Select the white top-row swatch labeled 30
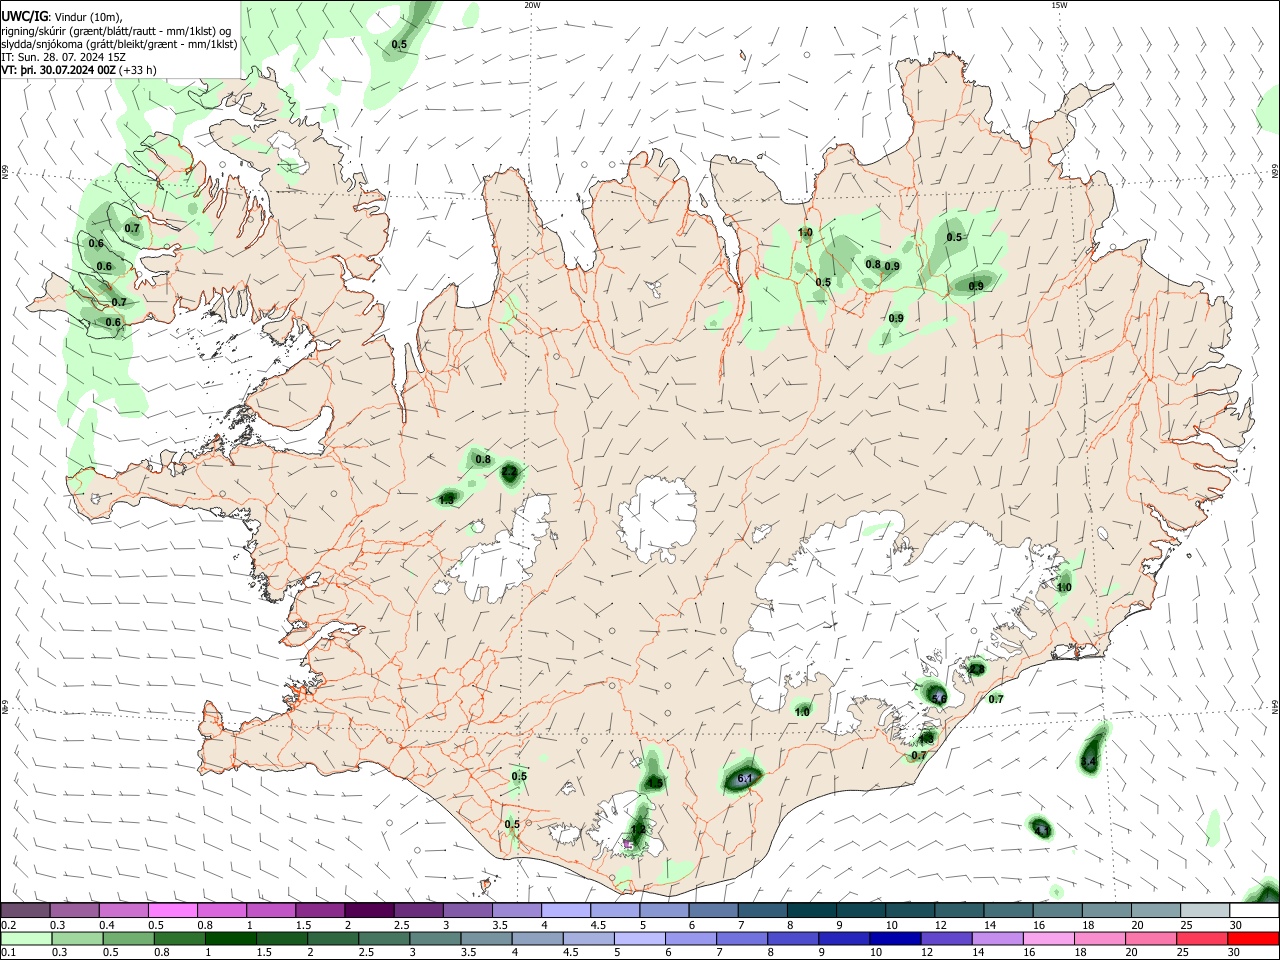 pos(1255,911)
